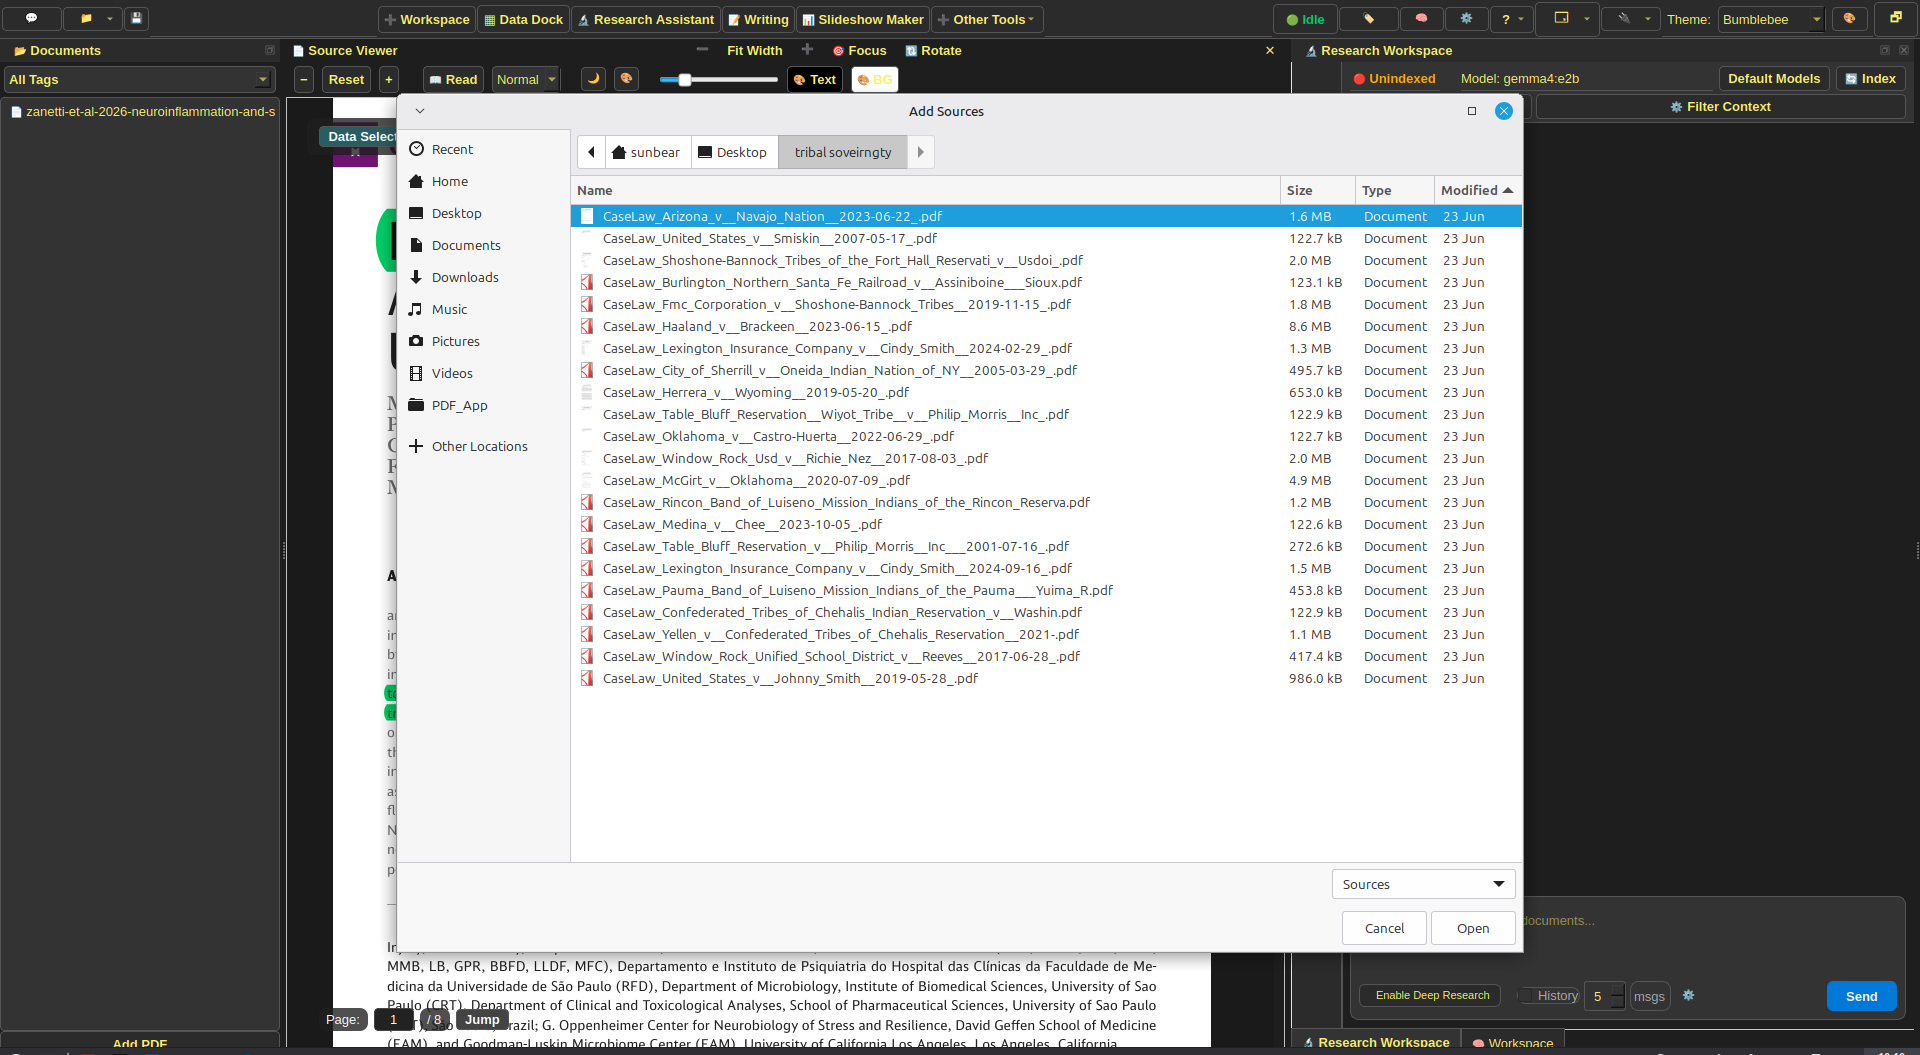
Task: Click the Default Models button
Action: (1774, 79)
